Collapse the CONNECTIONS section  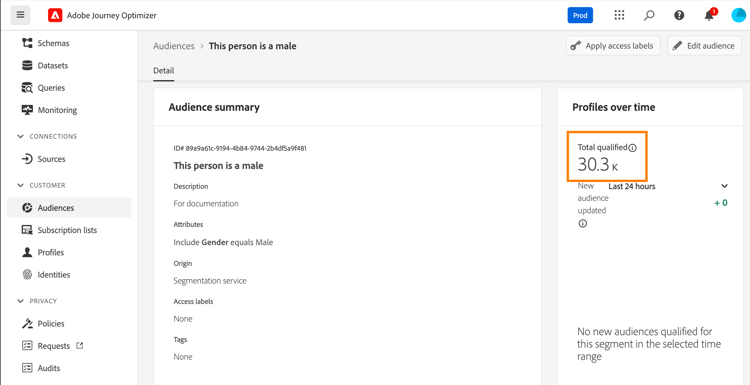click(20, 136)
